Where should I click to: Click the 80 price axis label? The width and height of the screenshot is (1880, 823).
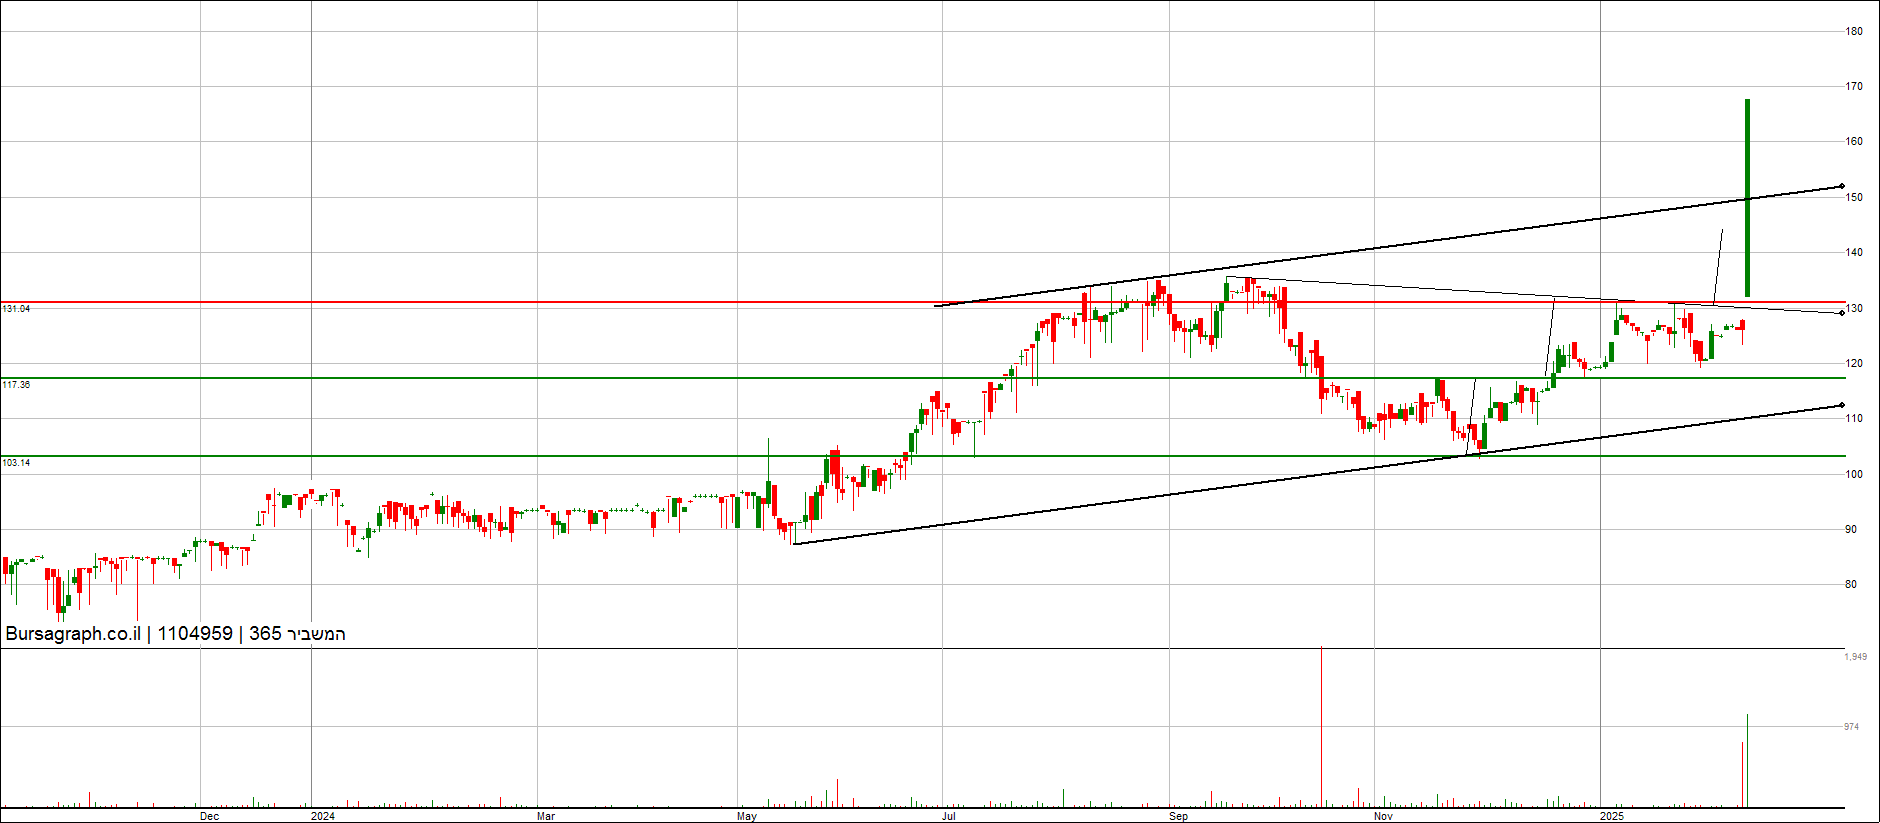click(1851, 585)
